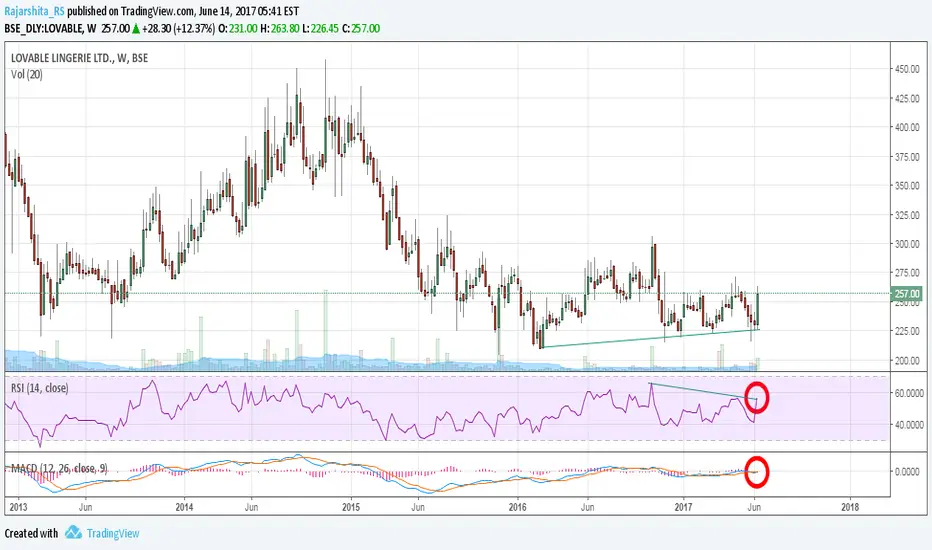Click the MACD (12, 26, close, 9) label

tap(59, 469)
